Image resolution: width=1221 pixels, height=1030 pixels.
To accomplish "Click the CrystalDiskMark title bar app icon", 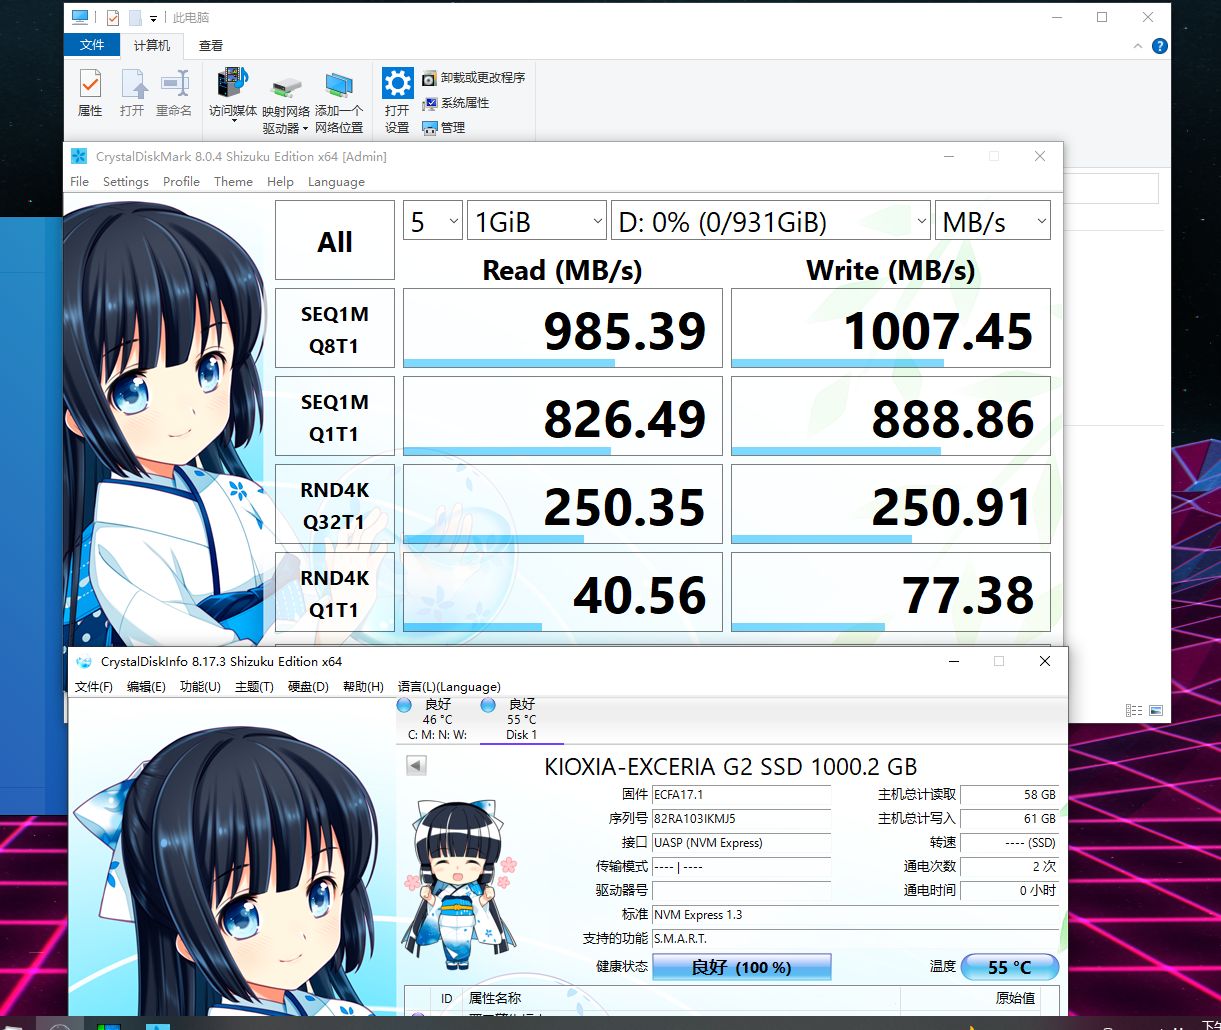I will [79, 156].
